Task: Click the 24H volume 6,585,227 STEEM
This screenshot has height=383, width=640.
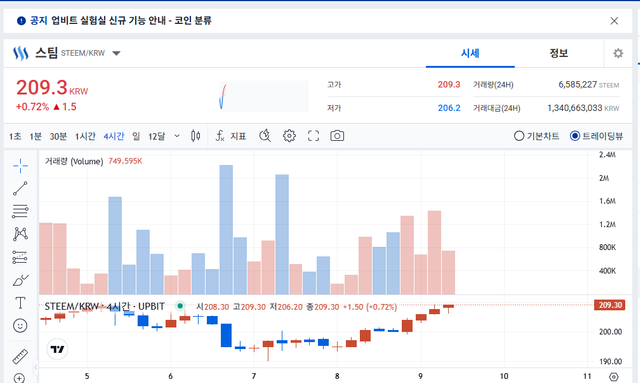Action: [x=589, y=85]
